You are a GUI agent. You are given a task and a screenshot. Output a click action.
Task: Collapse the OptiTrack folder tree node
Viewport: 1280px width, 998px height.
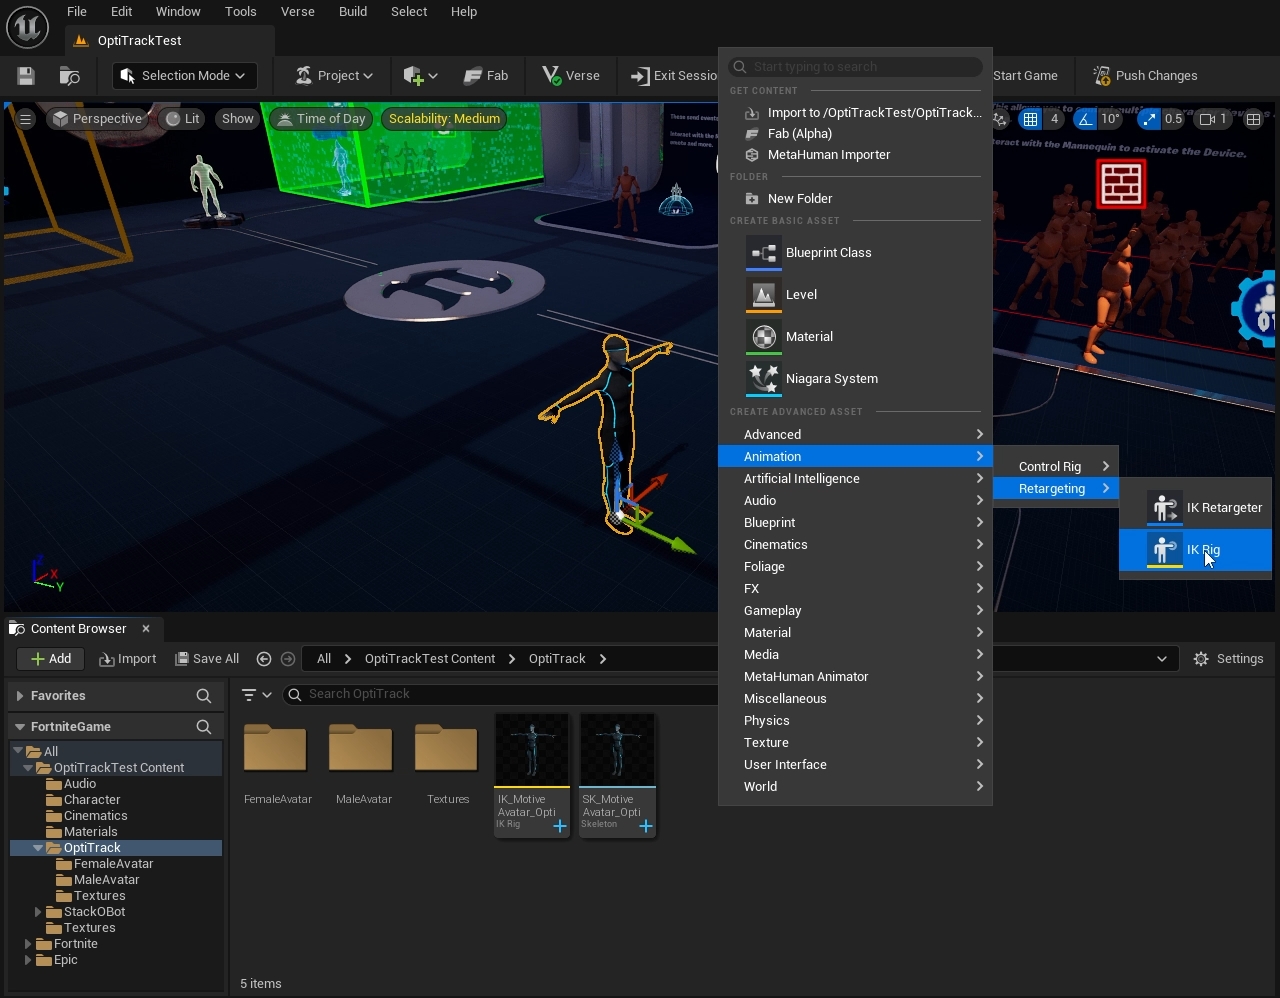[38, 848]
